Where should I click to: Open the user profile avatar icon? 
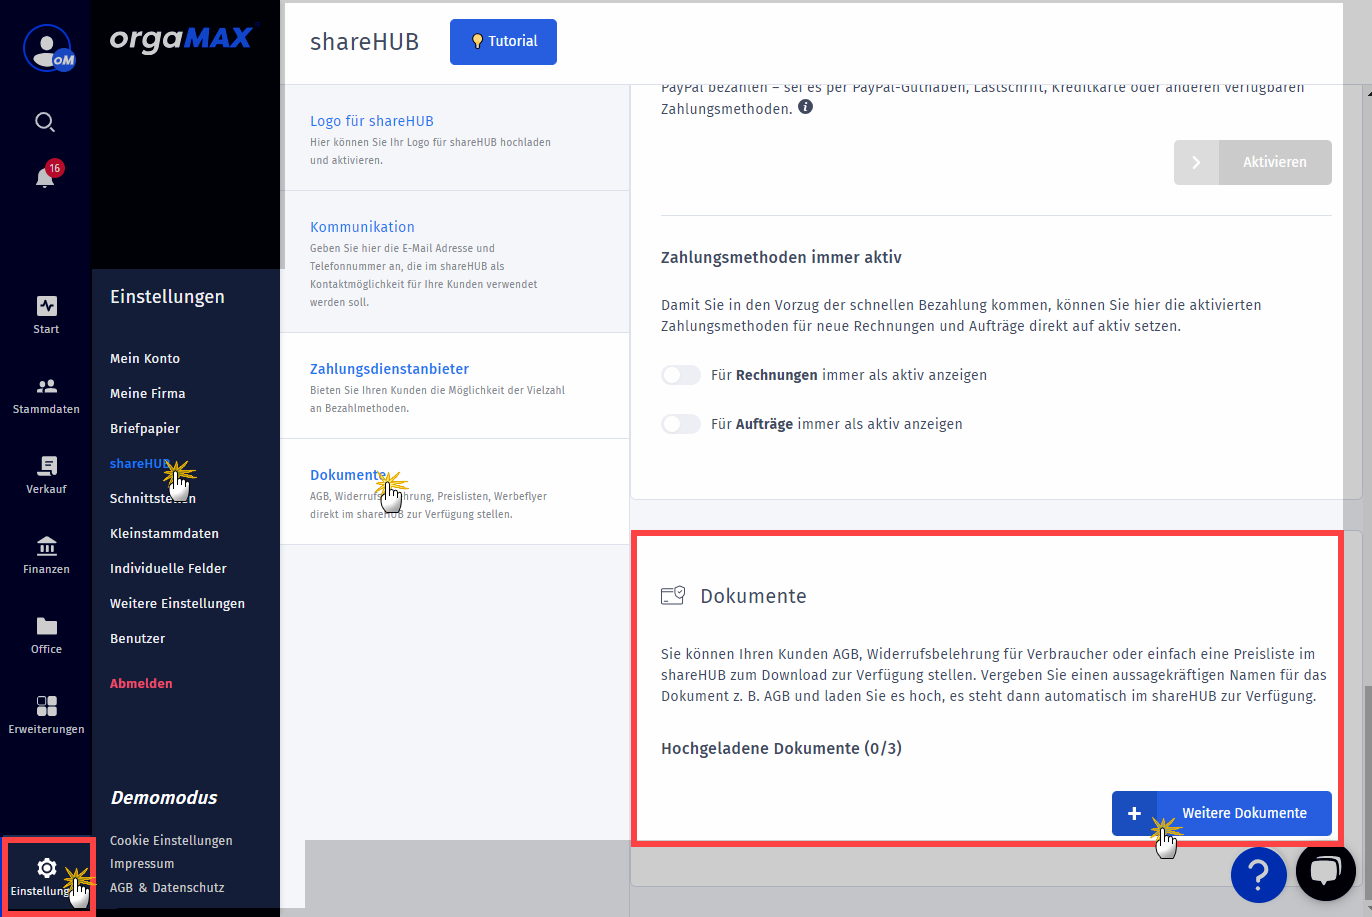coord(48,48)
